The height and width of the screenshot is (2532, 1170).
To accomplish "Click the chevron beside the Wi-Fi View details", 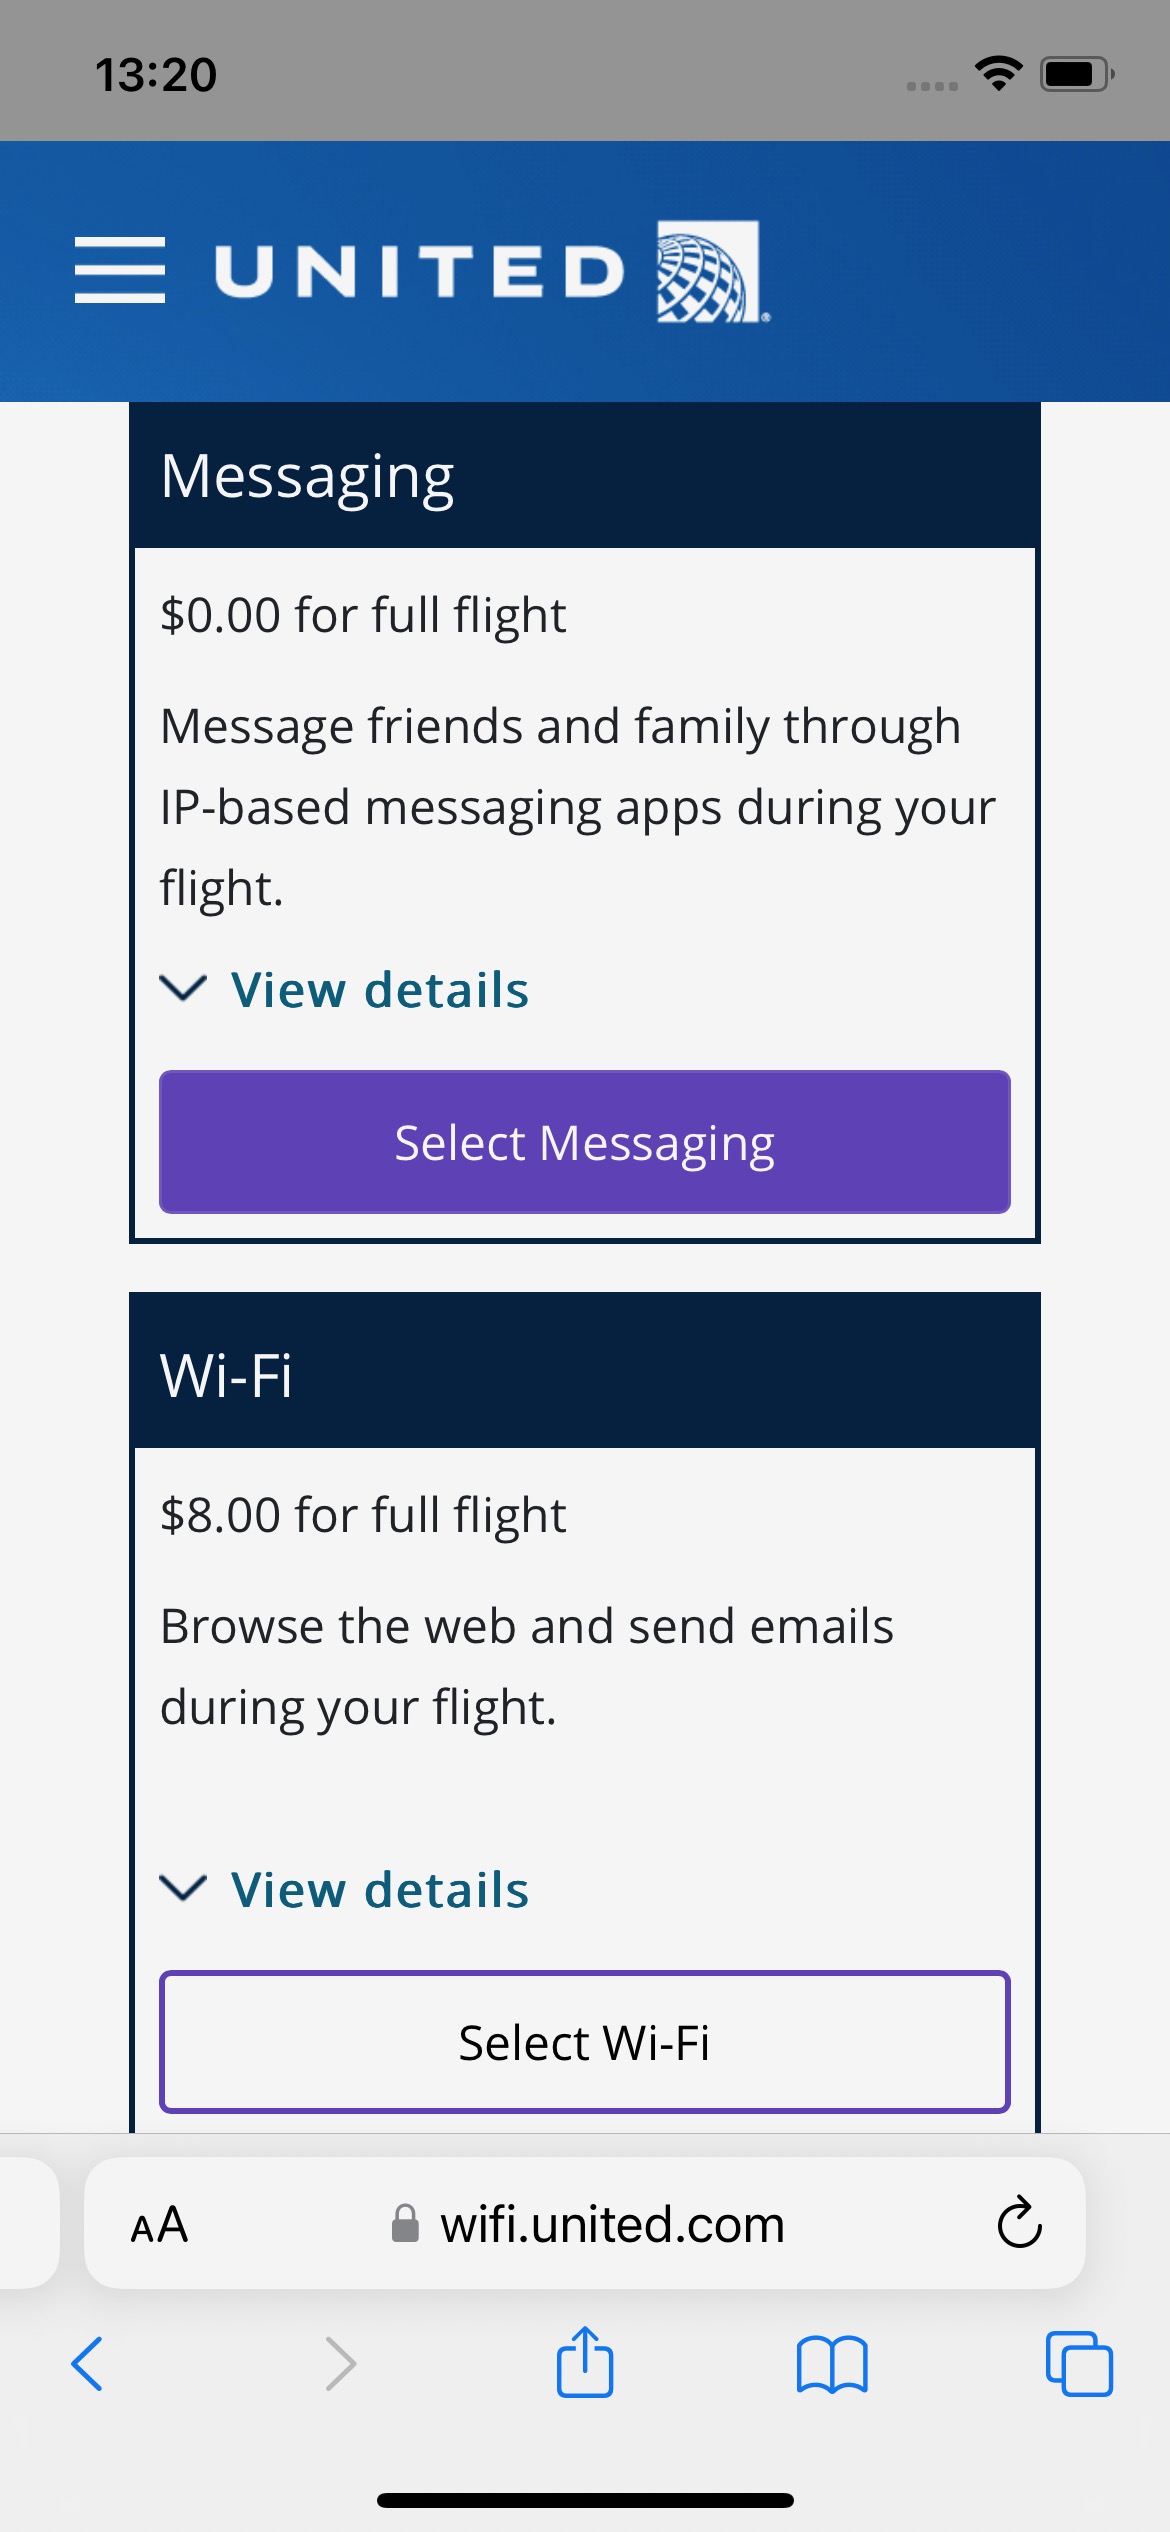I will coord(183,1888).
